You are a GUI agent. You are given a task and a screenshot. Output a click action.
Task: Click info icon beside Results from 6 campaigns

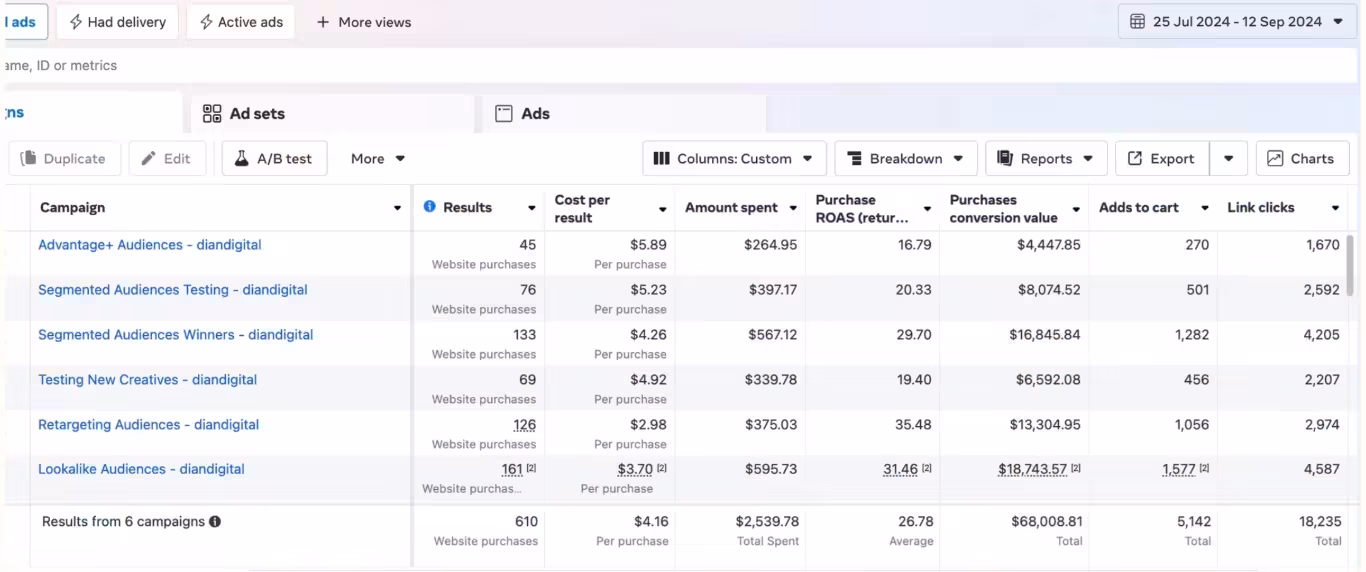[x=215, y=522]
